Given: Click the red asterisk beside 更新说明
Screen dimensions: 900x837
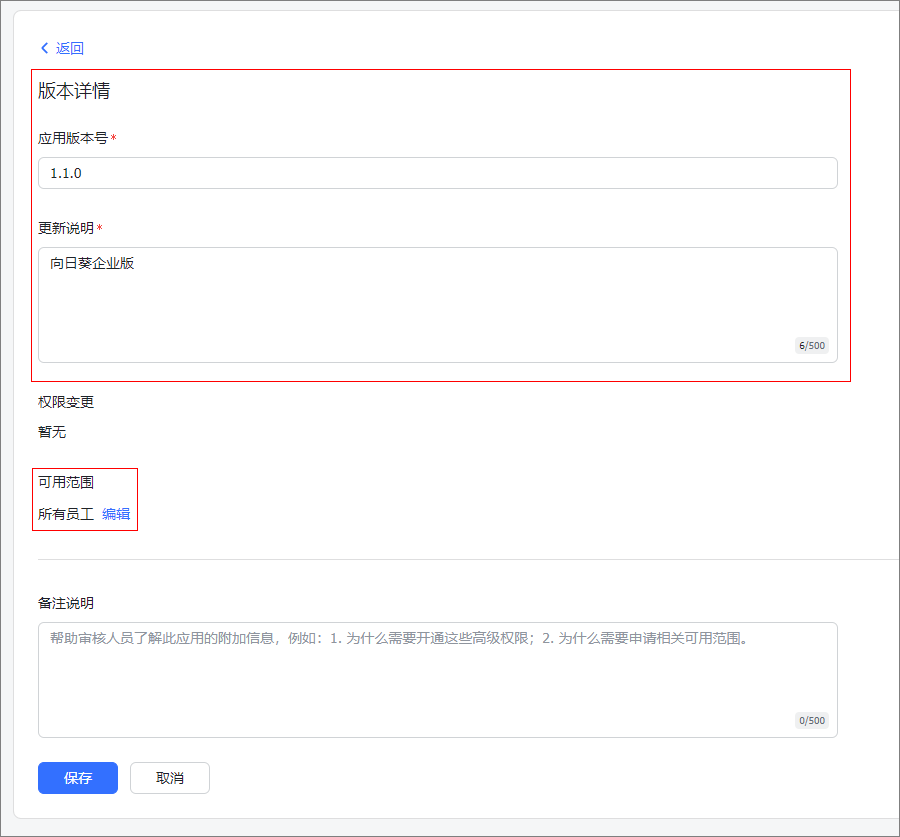Looking at the screenshot, I should pyautogui.click(x=100, y=229).
